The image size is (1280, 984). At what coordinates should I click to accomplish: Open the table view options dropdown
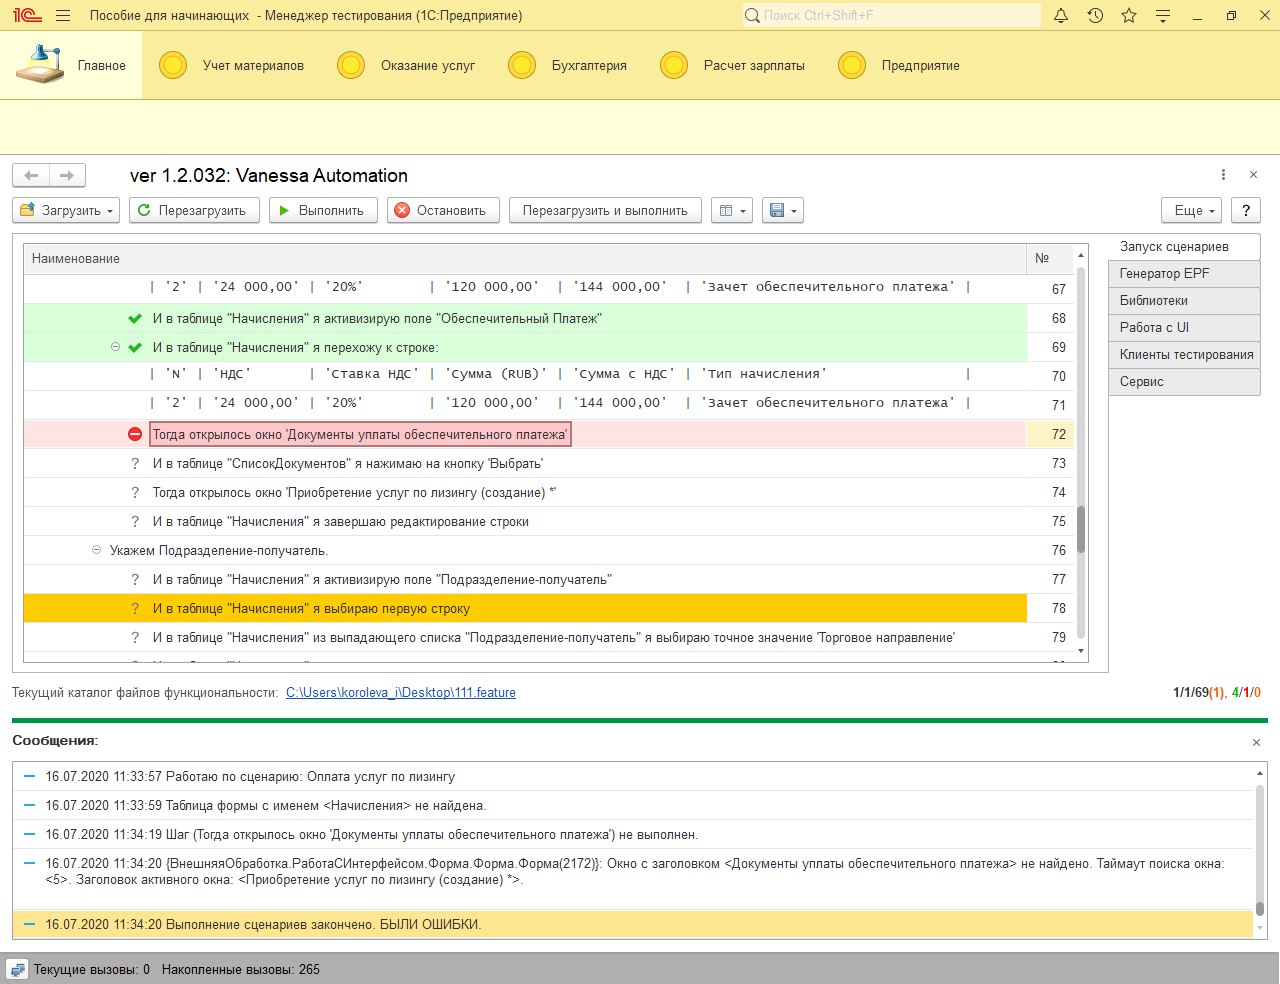click(732, 211)
